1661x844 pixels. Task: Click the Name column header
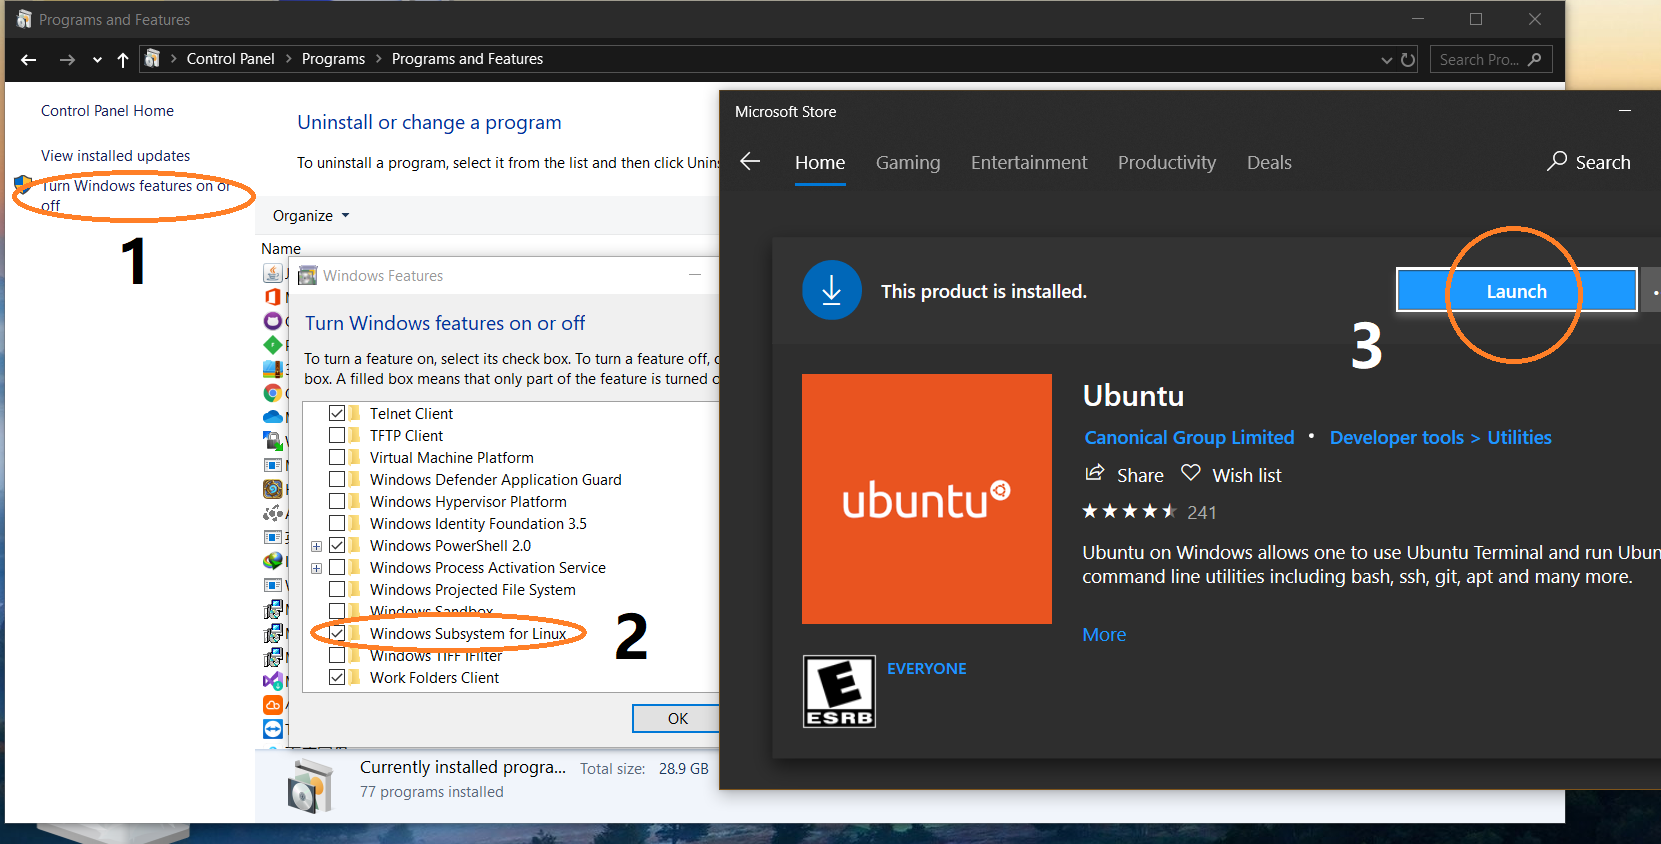click(x=281, y=248)
